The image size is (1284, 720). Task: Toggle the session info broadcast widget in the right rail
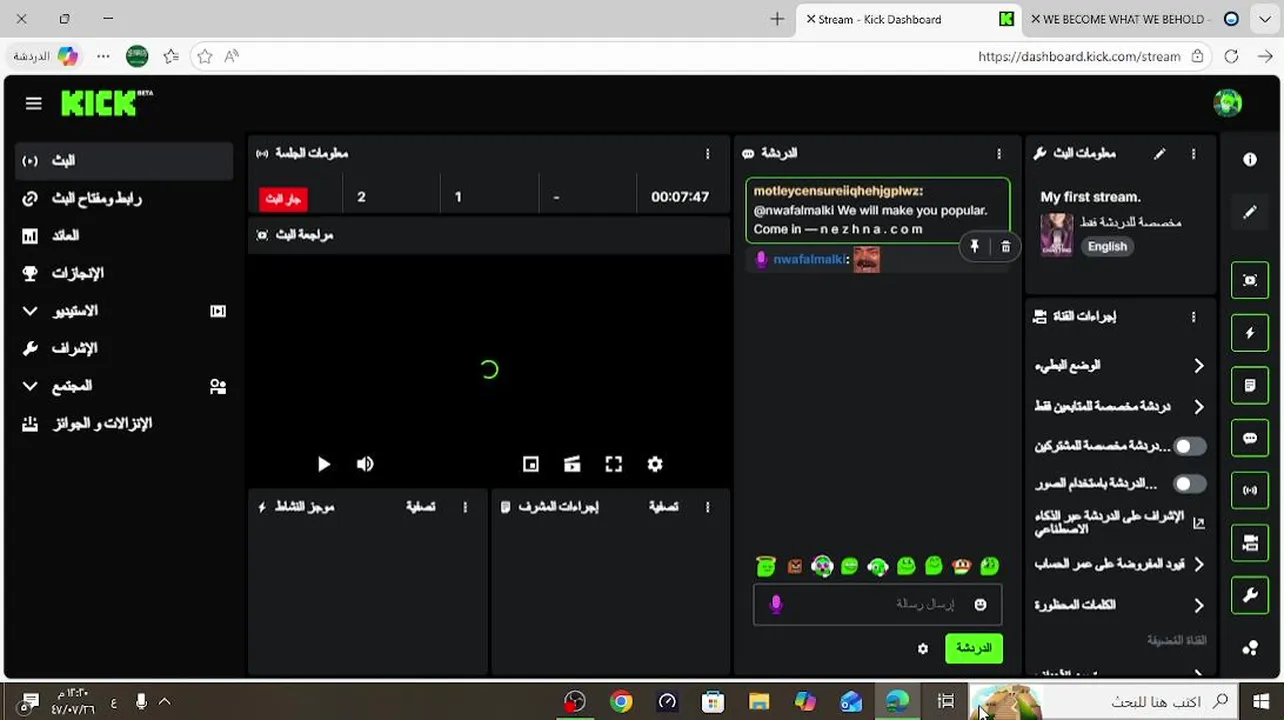pyautogui.click(x=1250, y=491)
